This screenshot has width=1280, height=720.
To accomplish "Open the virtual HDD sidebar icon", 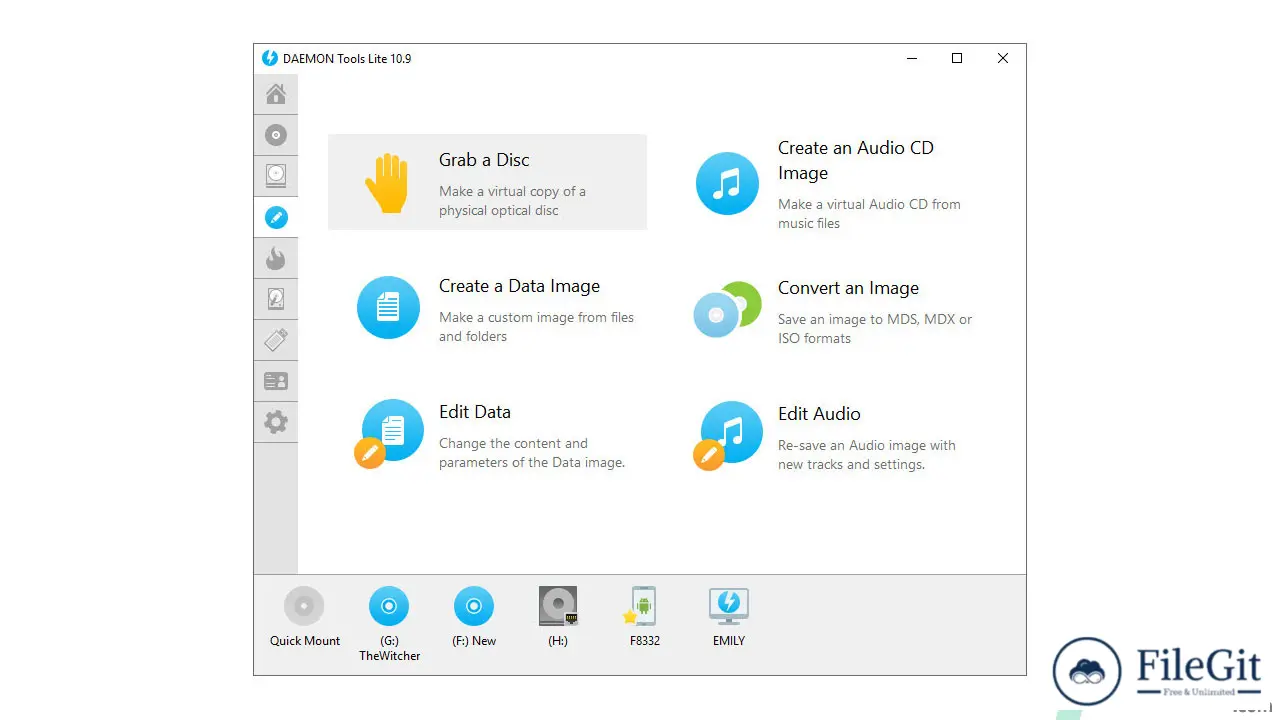I will click(276, 299).
